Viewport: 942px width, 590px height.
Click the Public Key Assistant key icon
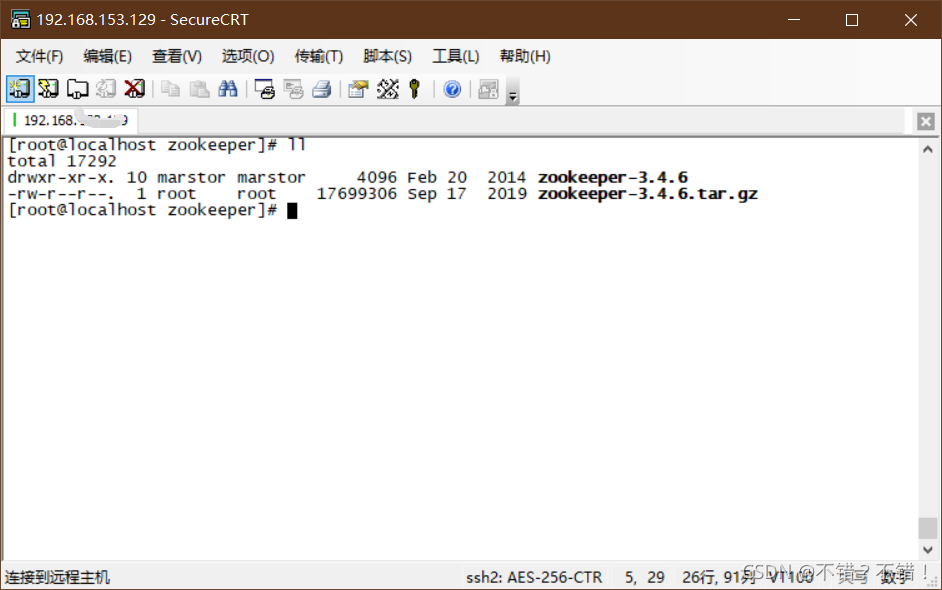[415, 90]
